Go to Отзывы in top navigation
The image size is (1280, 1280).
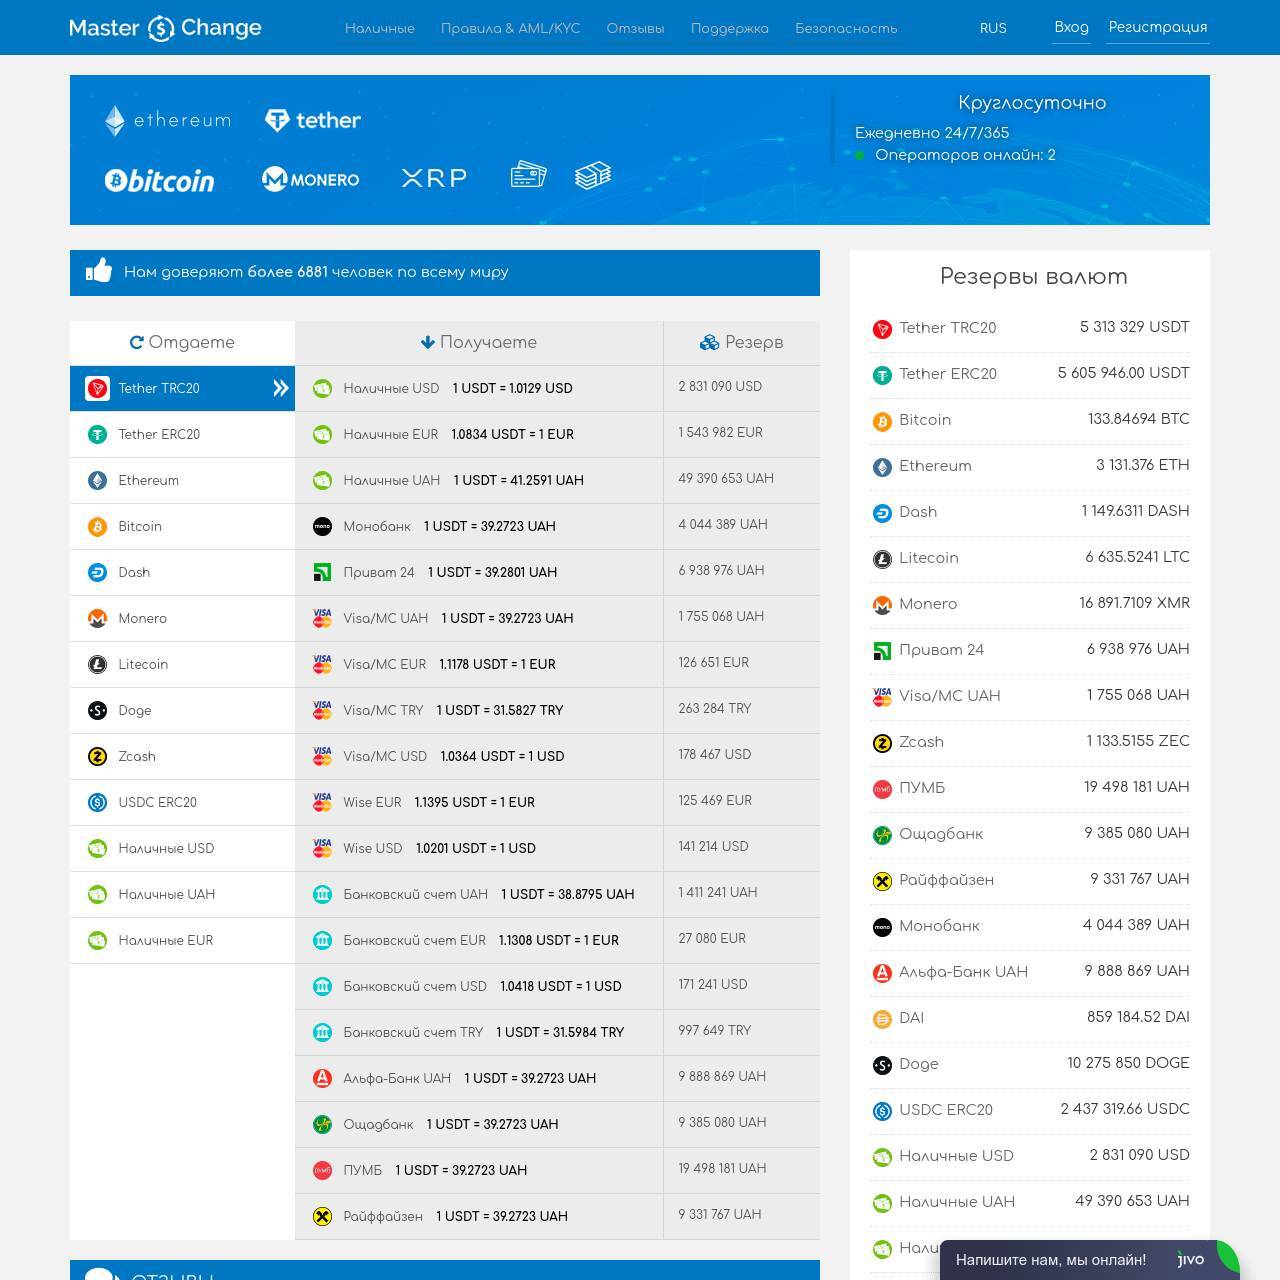pyautogui.click(x=635, y=28)
